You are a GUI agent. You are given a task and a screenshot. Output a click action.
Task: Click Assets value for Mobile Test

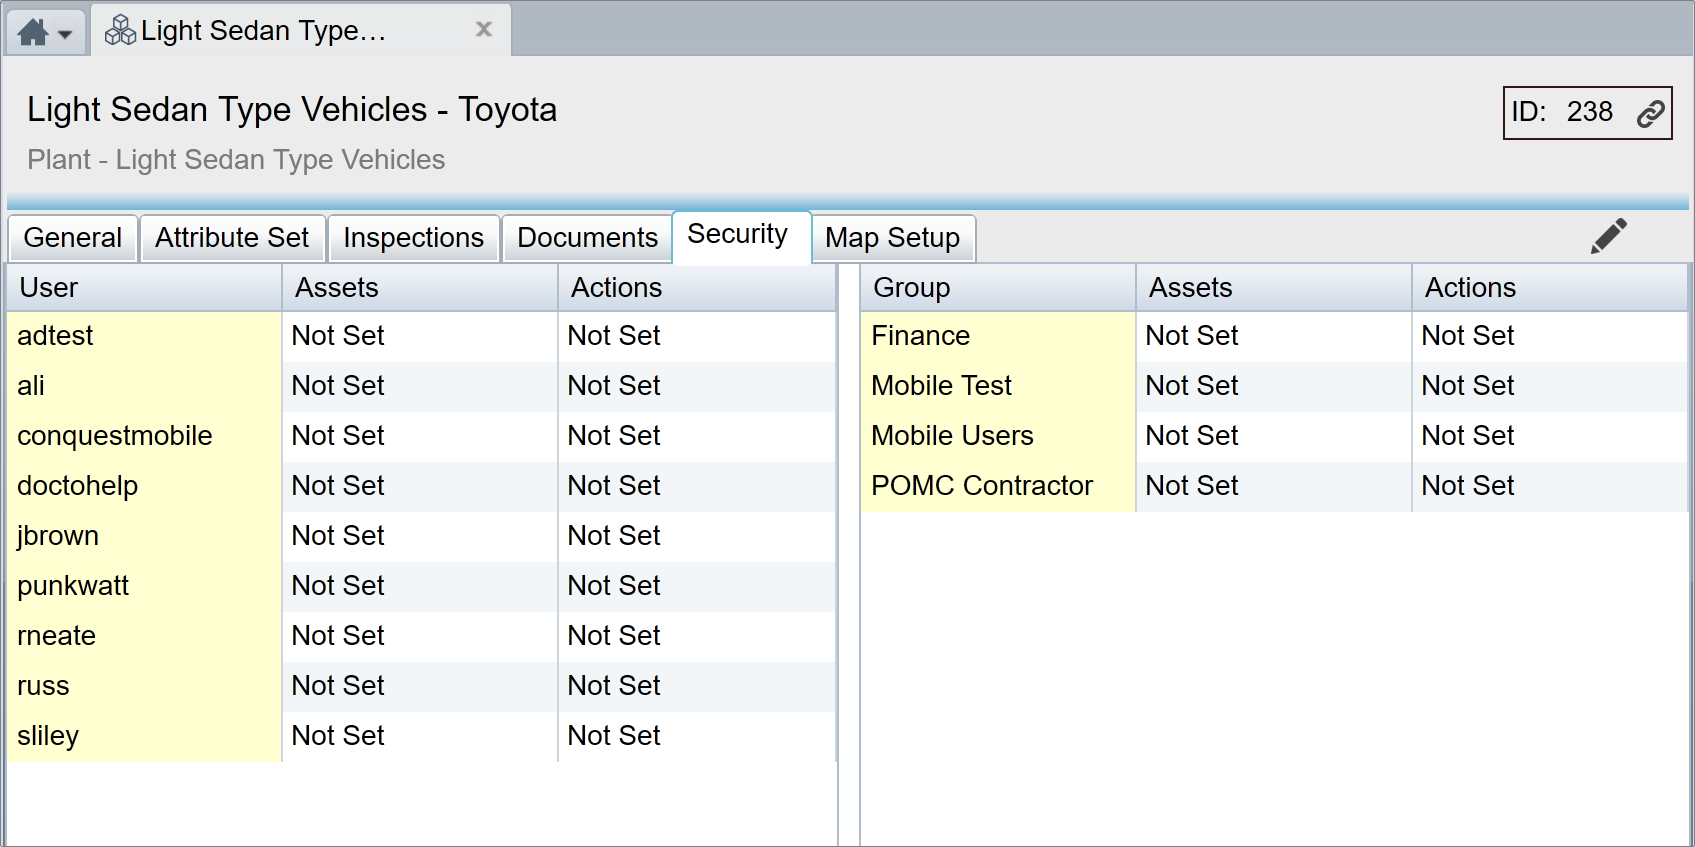[x=1274, y=387]
